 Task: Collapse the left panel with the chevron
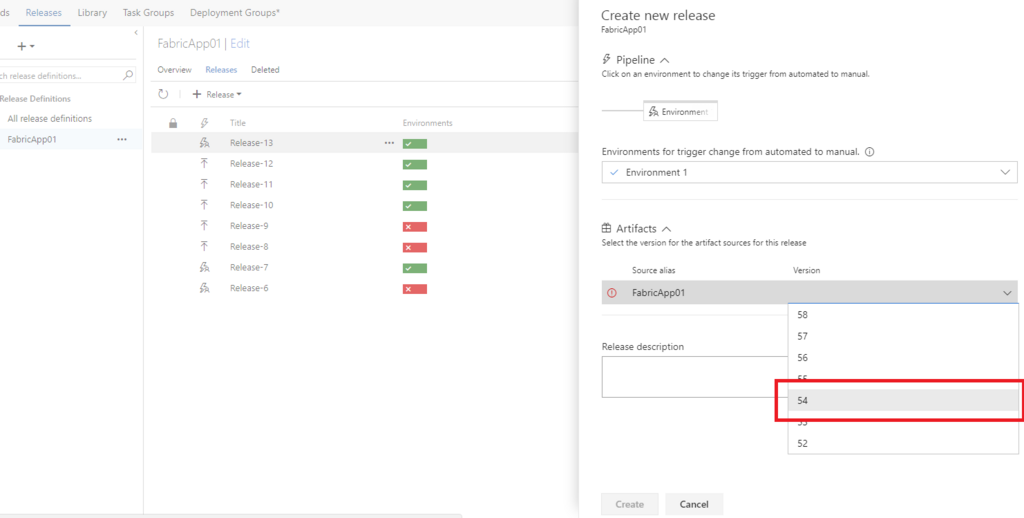click(x=136, y=33)
